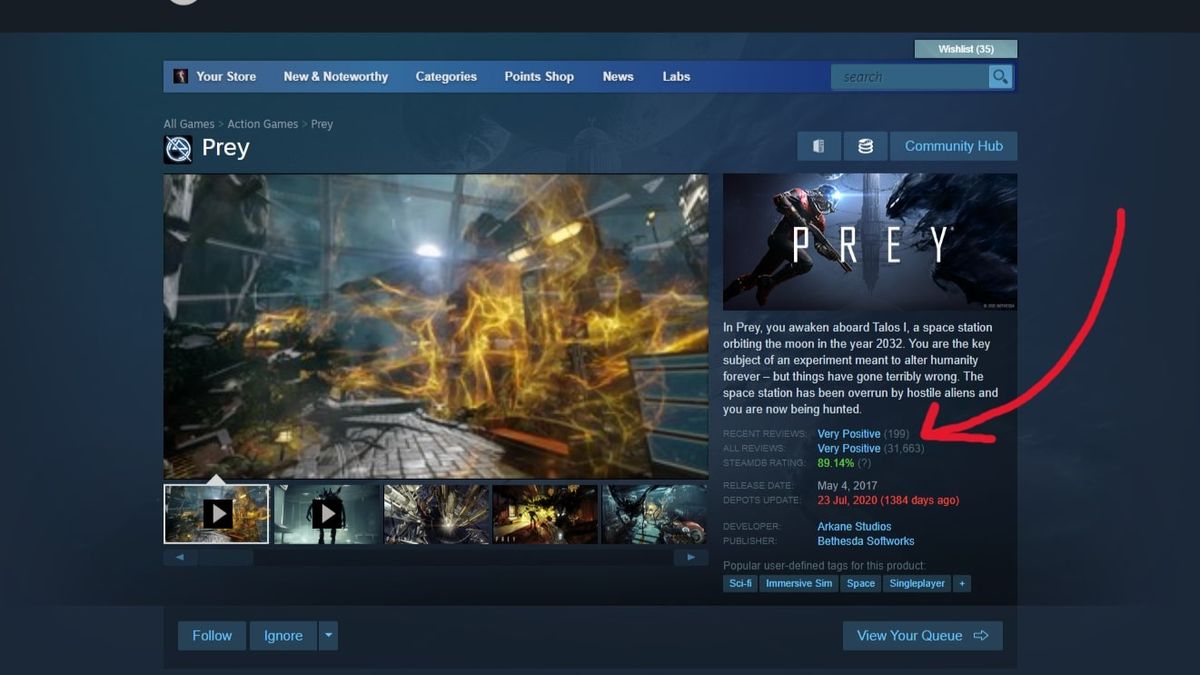This screenshot has height=675, width=1200.
Task: Select the fourth screenshot thumbnail
Action: (545, 514)
